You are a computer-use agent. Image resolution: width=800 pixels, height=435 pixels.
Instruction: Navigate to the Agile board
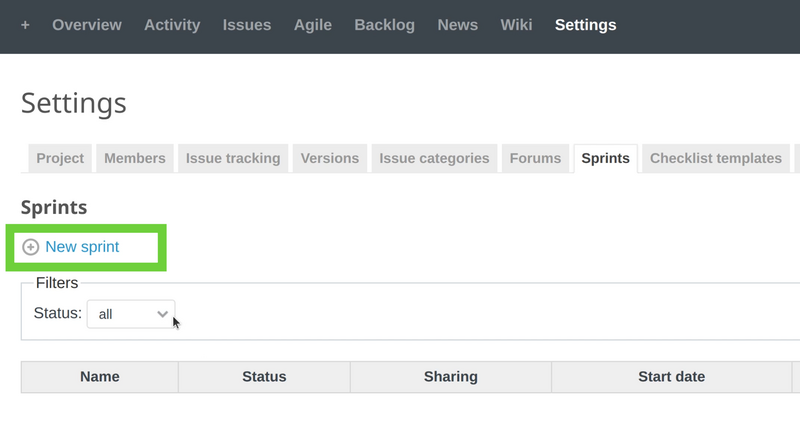click(313, 25)
